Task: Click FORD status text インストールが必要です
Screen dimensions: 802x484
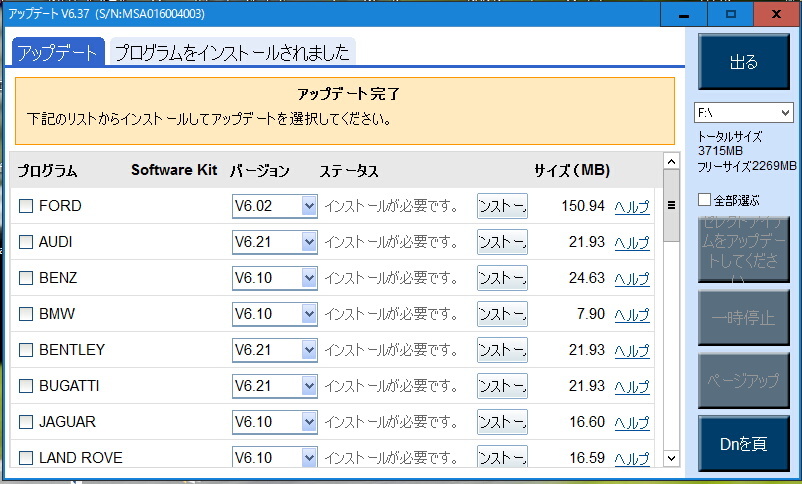Action: tap(391, 206)
